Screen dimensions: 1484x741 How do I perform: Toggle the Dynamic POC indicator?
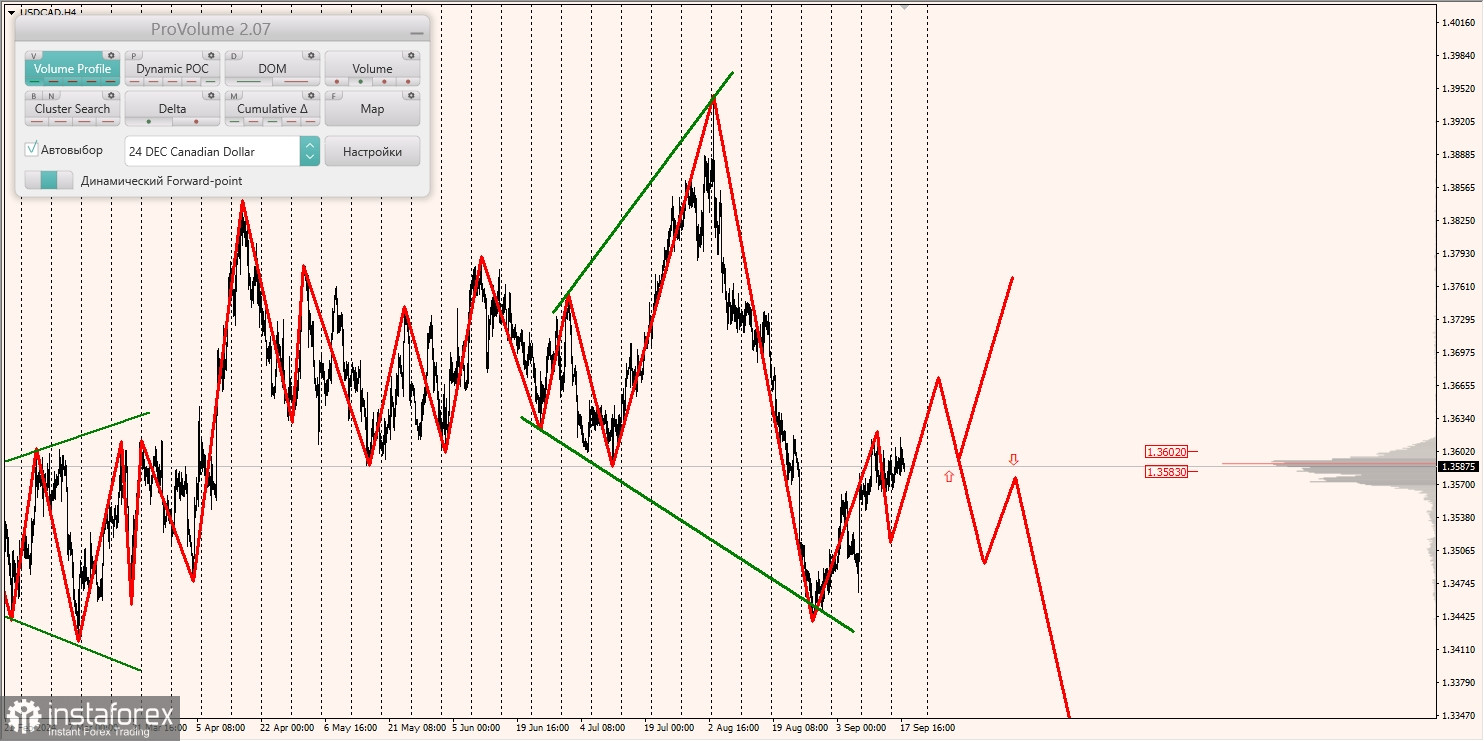click(172, 69)
